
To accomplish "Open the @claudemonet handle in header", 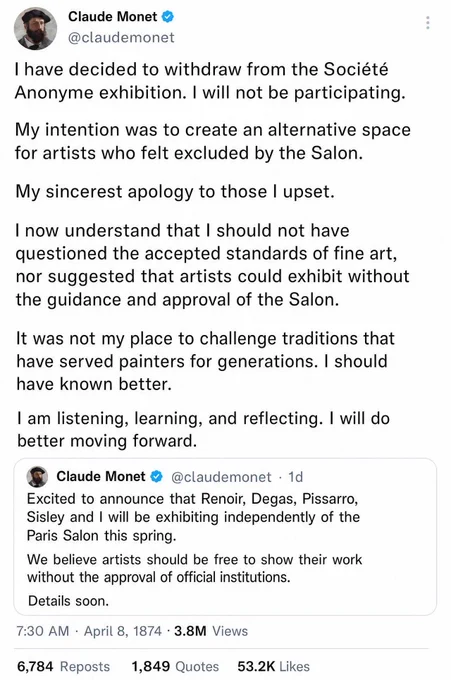I will click(x=121, y=37).
